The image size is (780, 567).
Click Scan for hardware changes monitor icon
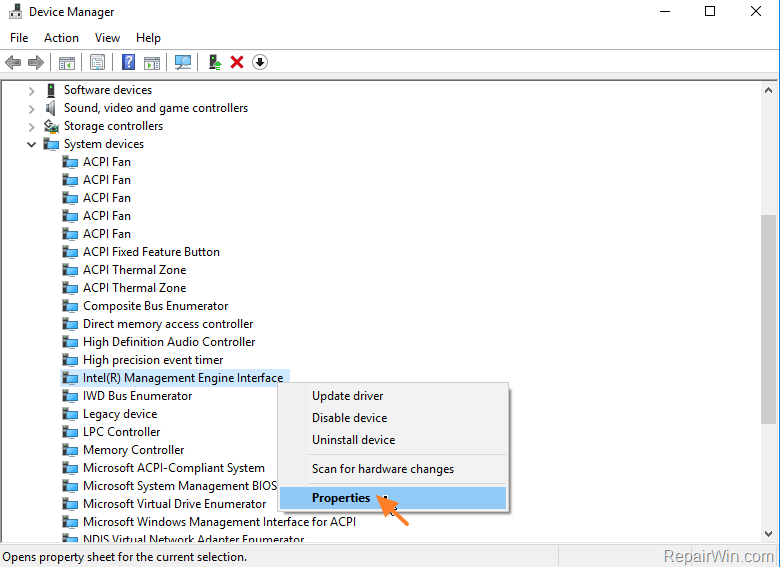pos(183,62)
